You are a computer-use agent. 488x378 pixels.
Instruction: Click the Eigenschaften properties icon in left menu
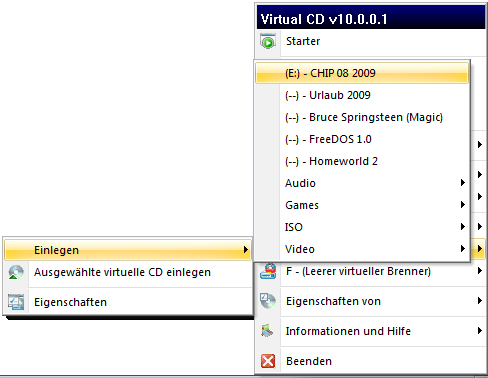(16, 302)
